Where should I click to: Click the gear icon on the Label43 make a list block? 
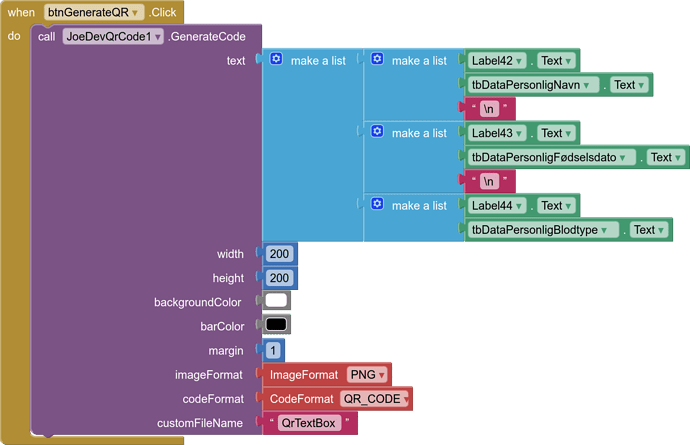pyautogui.click(x=378, y=132)
